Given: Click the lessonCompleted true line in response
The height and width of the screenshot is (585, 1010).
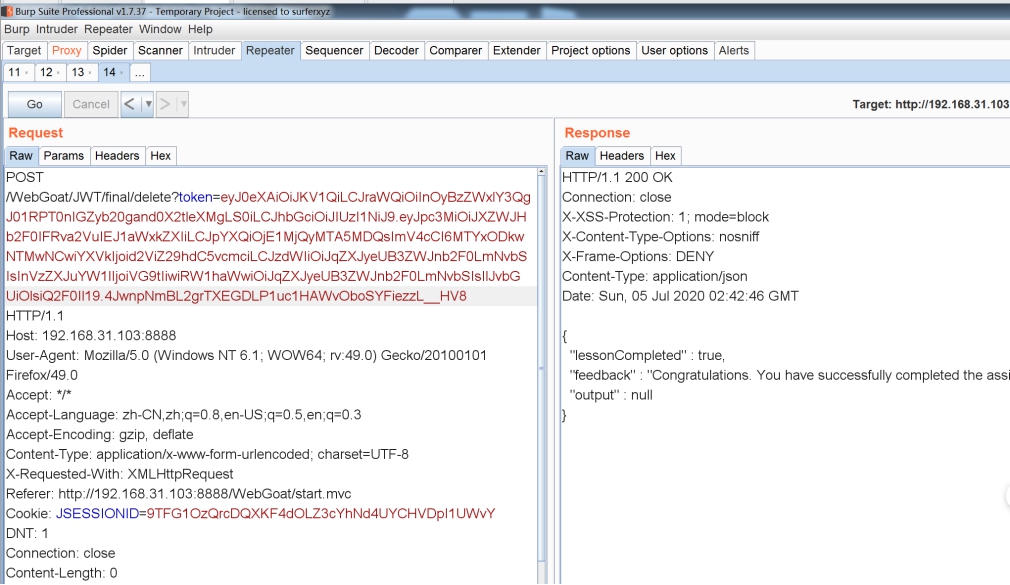Looking at the screenshot, I should (647, 356).
